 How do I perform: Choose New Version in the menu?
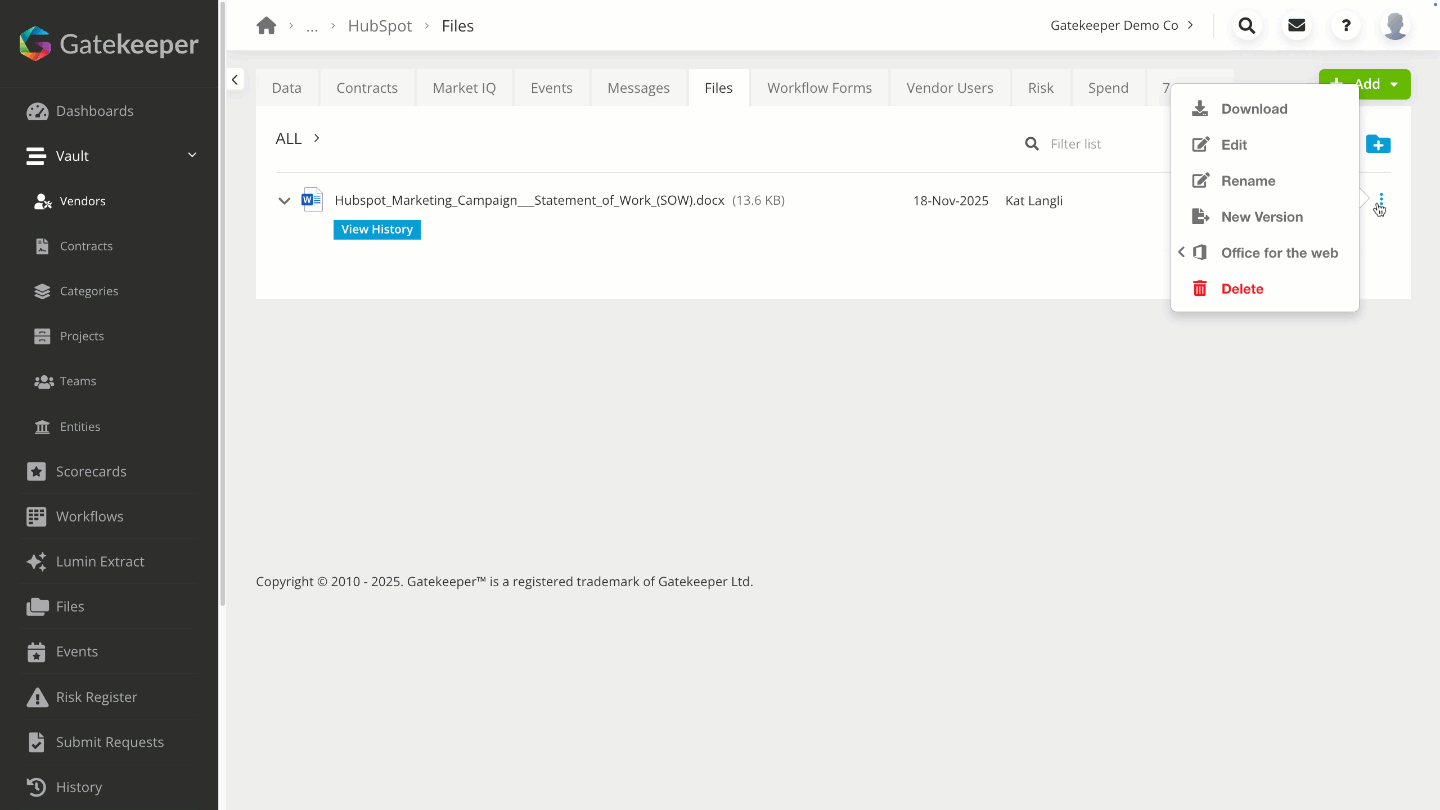1261,217
